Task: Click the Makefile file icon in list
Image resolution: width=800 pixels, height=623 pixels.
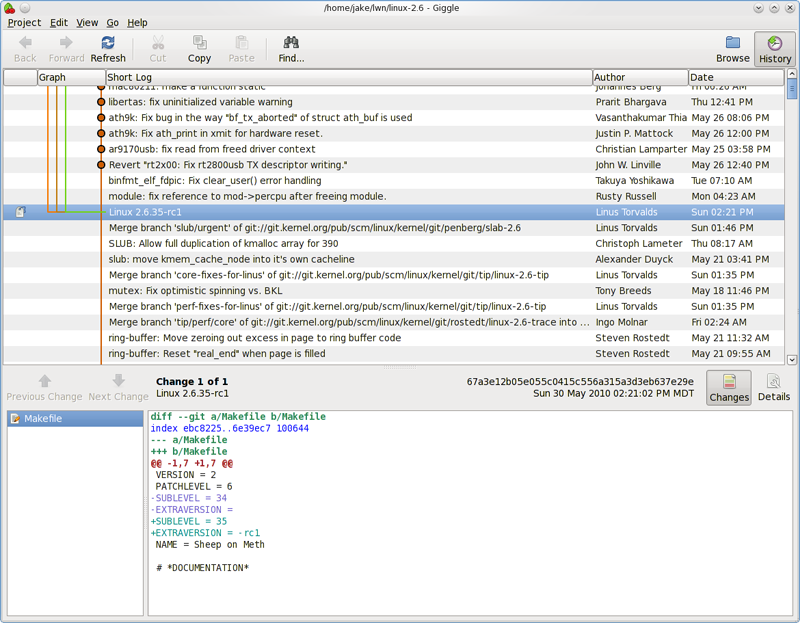Action: [x=15, y=418]
